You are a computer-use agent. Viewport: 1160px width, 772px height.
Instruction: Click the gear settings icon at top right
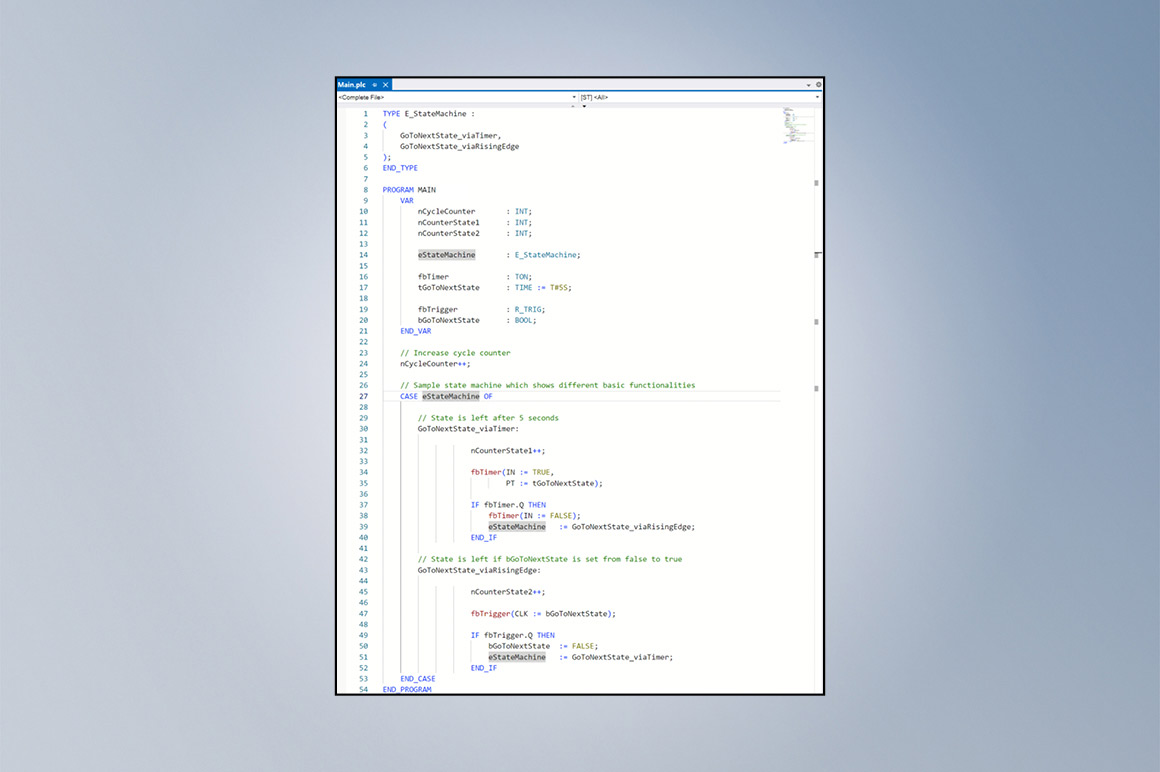818,85
